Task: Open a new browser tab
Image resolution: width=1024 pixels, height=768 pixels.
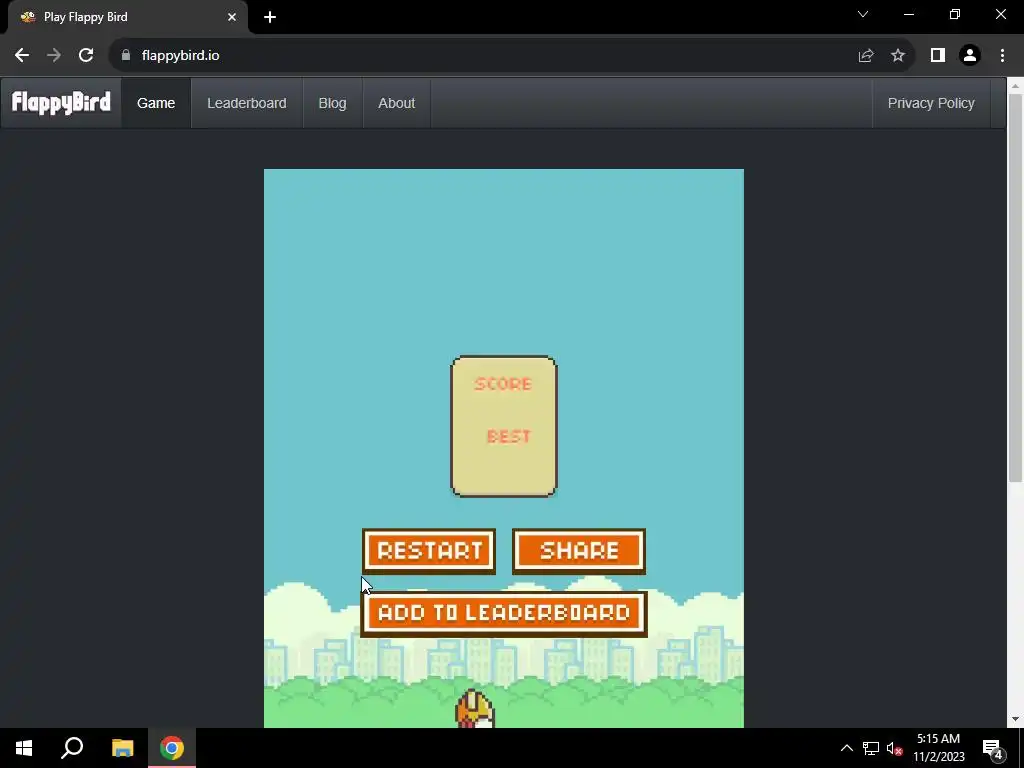Action: pos(270,17)
